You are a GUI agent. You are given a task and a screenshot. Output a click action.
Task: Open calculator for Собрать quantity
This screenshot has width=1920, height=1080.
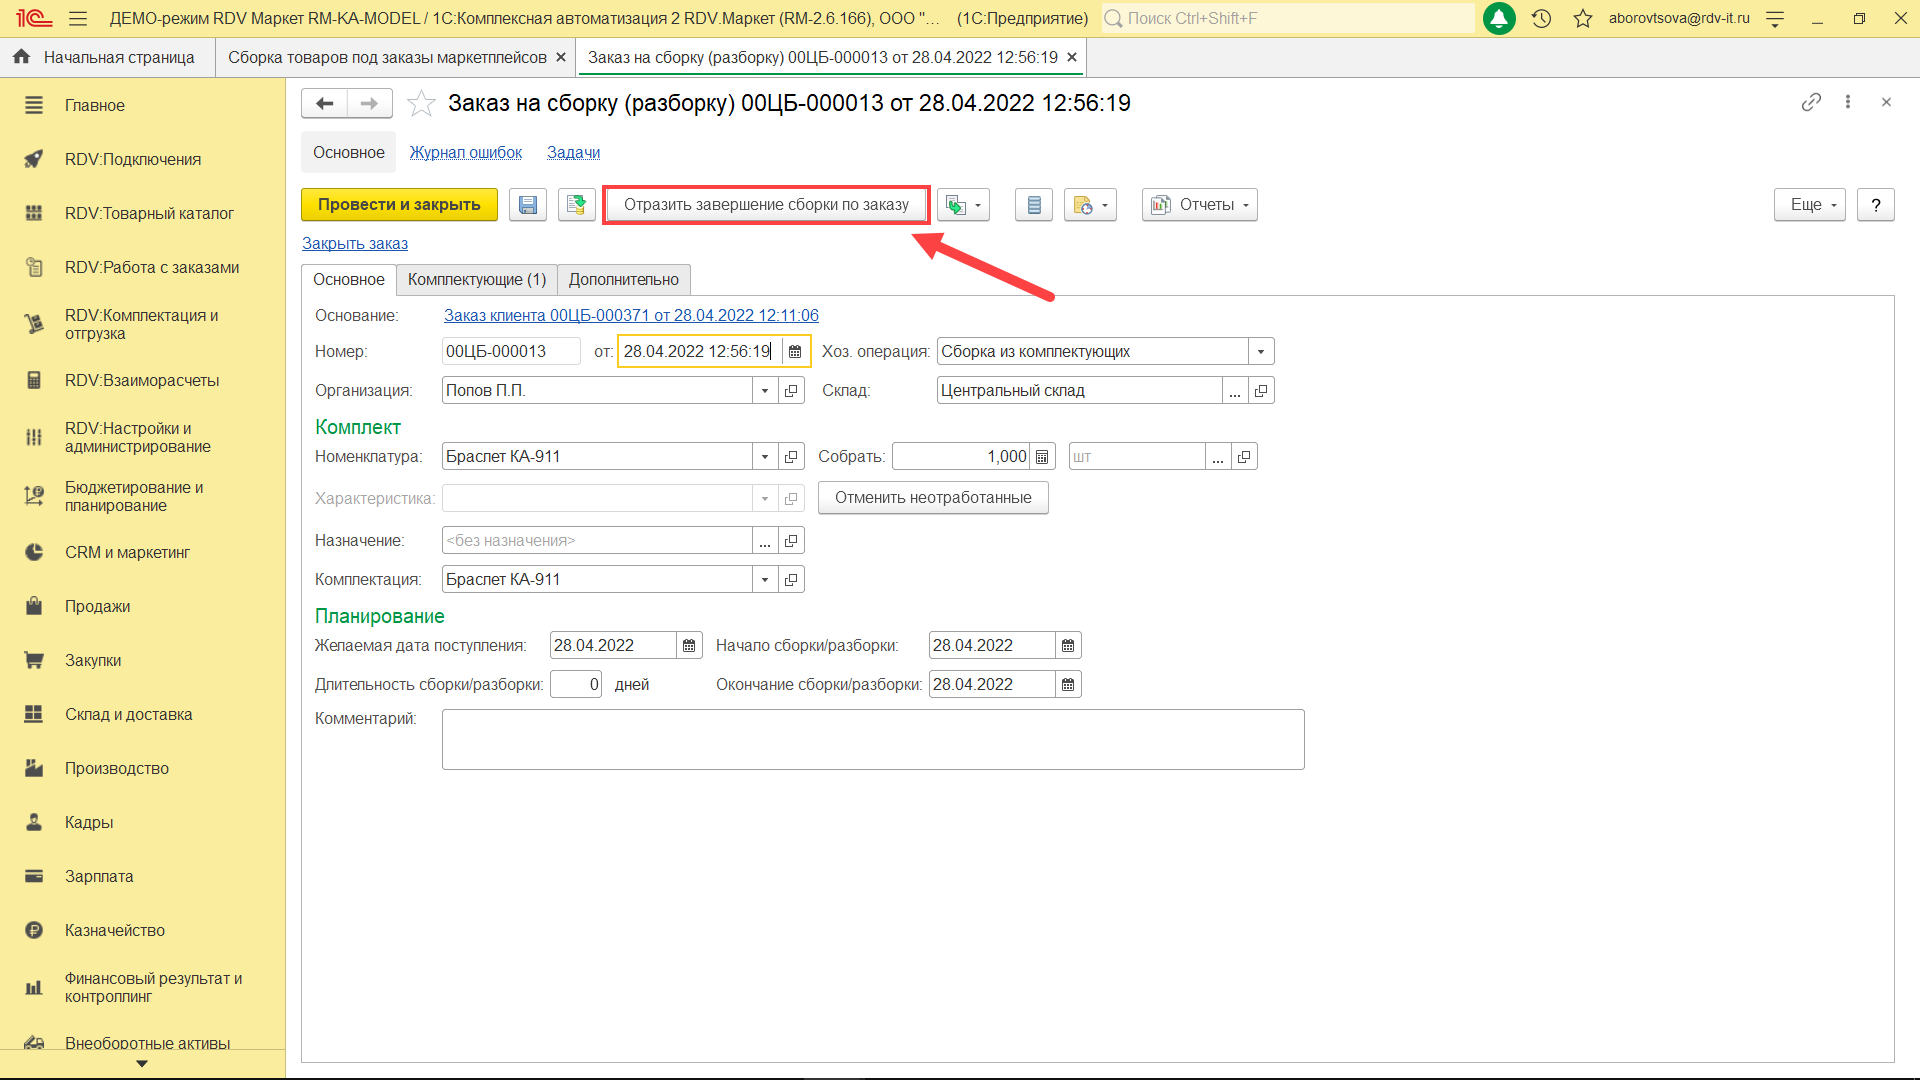click(x=1042, y=457)
